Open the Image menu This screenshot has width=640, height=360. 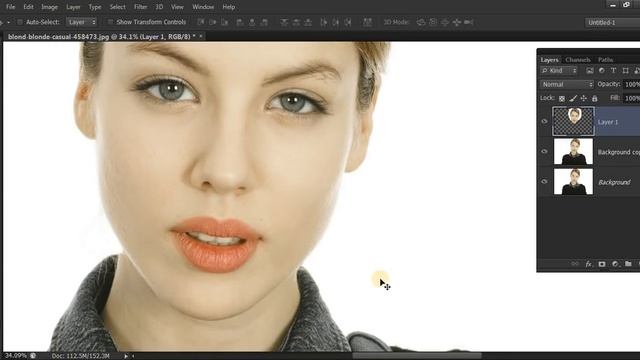coord(49,7)
